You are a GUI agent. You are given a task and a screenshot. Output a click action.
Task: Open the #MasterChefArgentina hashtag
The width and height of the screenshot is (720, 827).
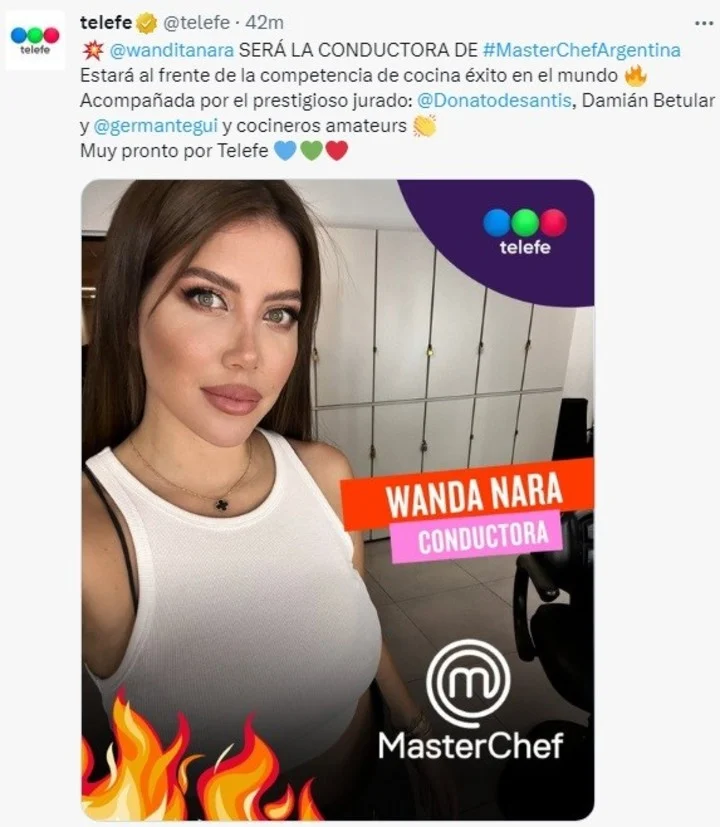pos(581,50)
